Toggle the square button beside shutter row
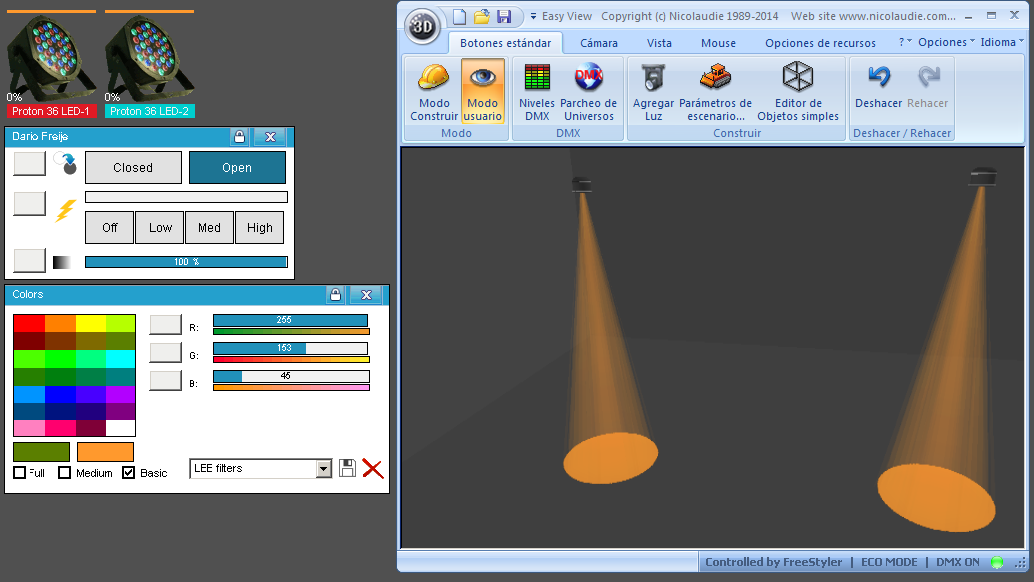This screenshot has height=582, width=1034. [x=30, y=163]
